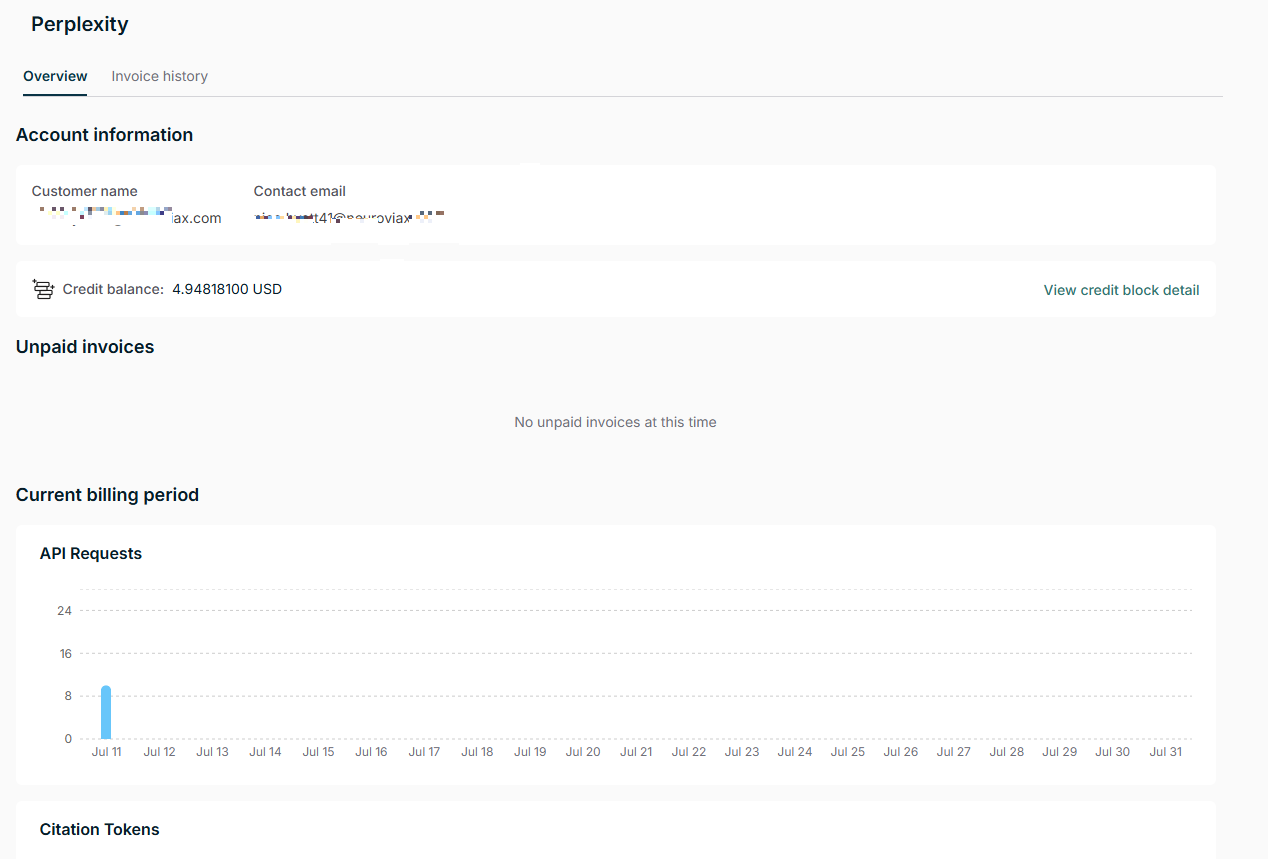The width and height of the screenshot is (1268, 859).
Task: Select the Account information heading
Action: click(105, 135)
